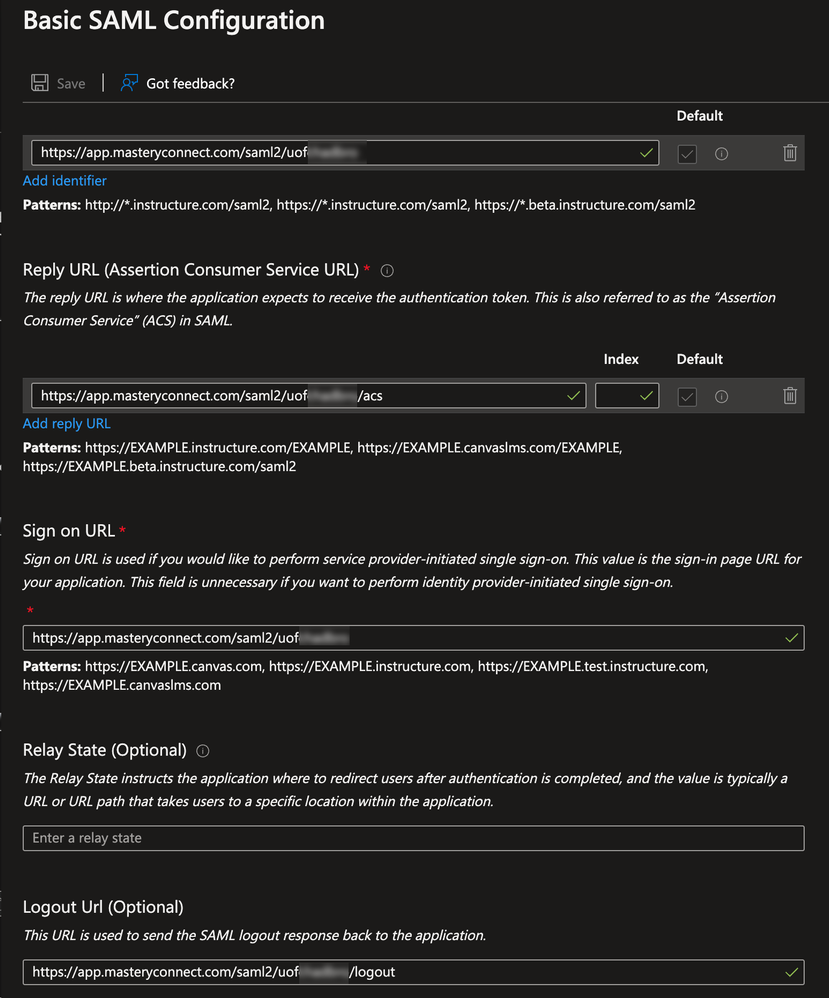Click the reply URL Index field
Screen dimensions: 829x998
click(620, 396)
